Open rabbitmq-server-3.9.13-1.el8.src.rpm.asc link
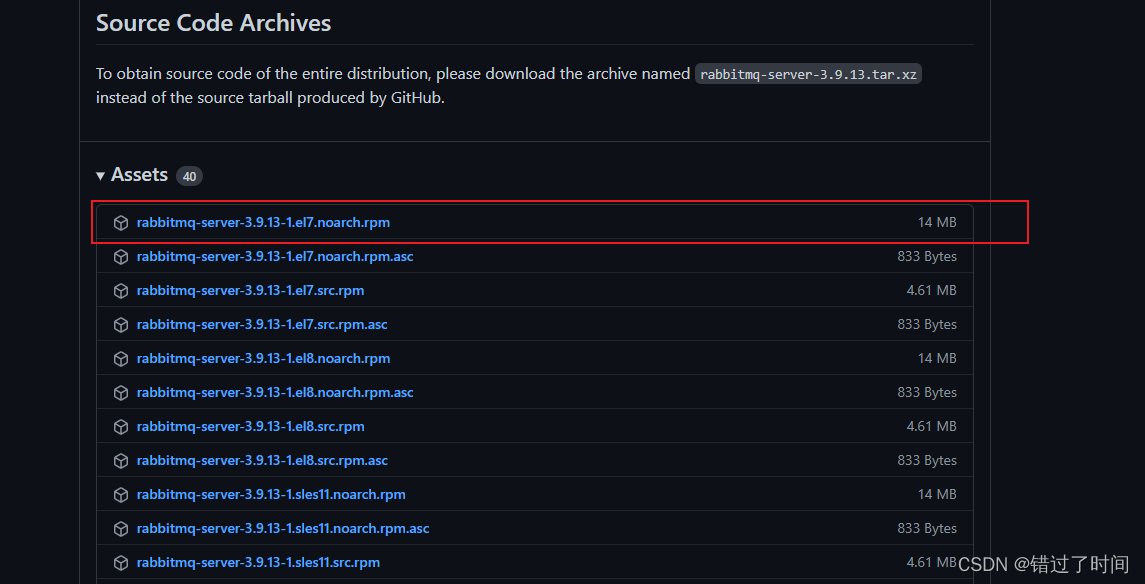The height and width of the screenshot is (584, 1145). [262, 460]
